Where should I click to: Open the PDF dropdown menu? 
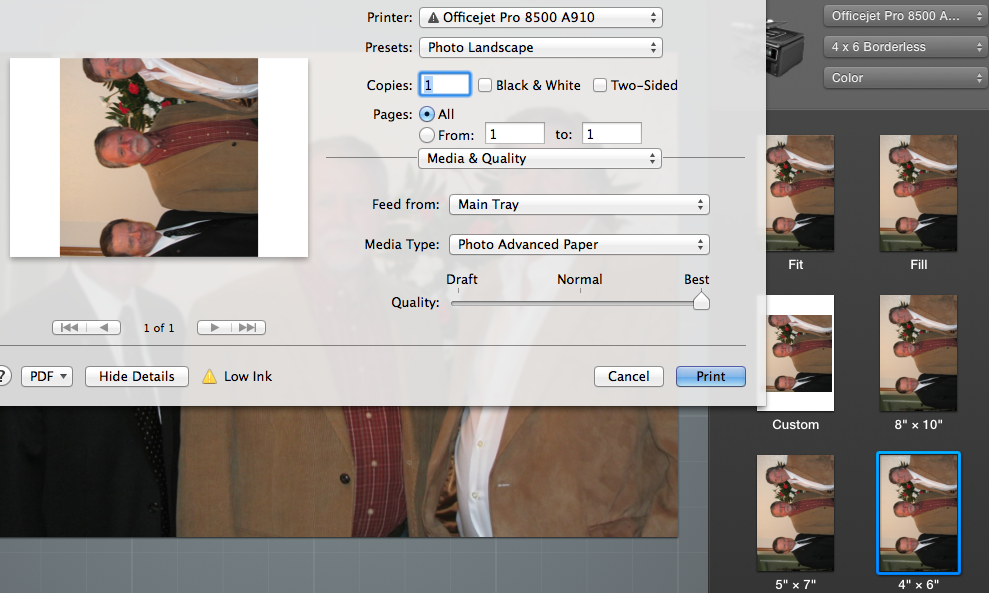coord(47,377)
